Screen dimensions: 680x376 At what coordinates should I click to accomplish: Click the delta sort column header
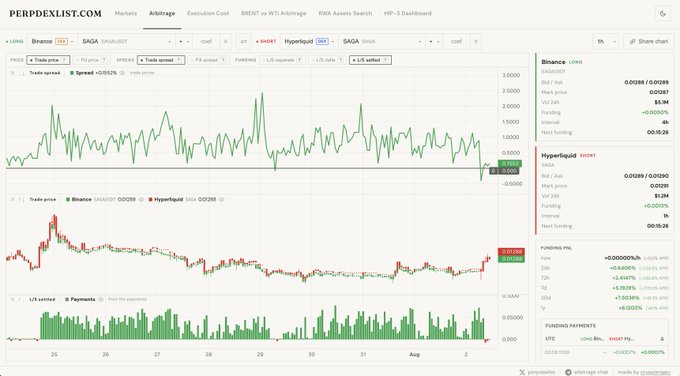pyautogui.click(x=662, y=339)
